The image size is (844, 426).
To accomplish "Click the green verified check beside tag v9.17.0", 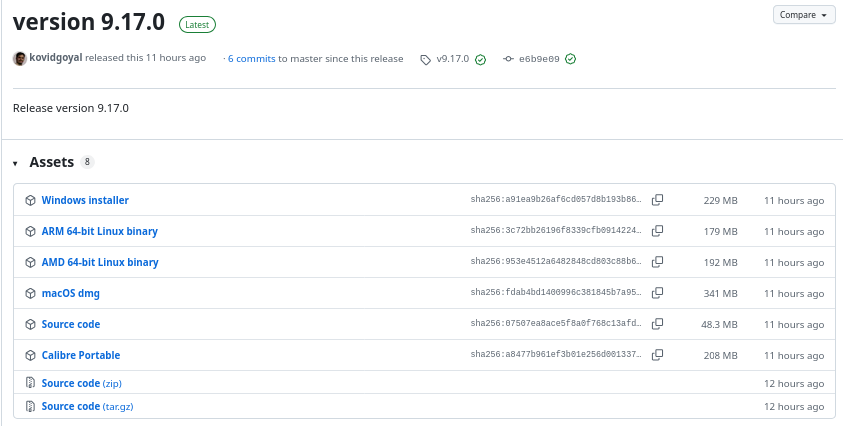I will pos(480,59).
